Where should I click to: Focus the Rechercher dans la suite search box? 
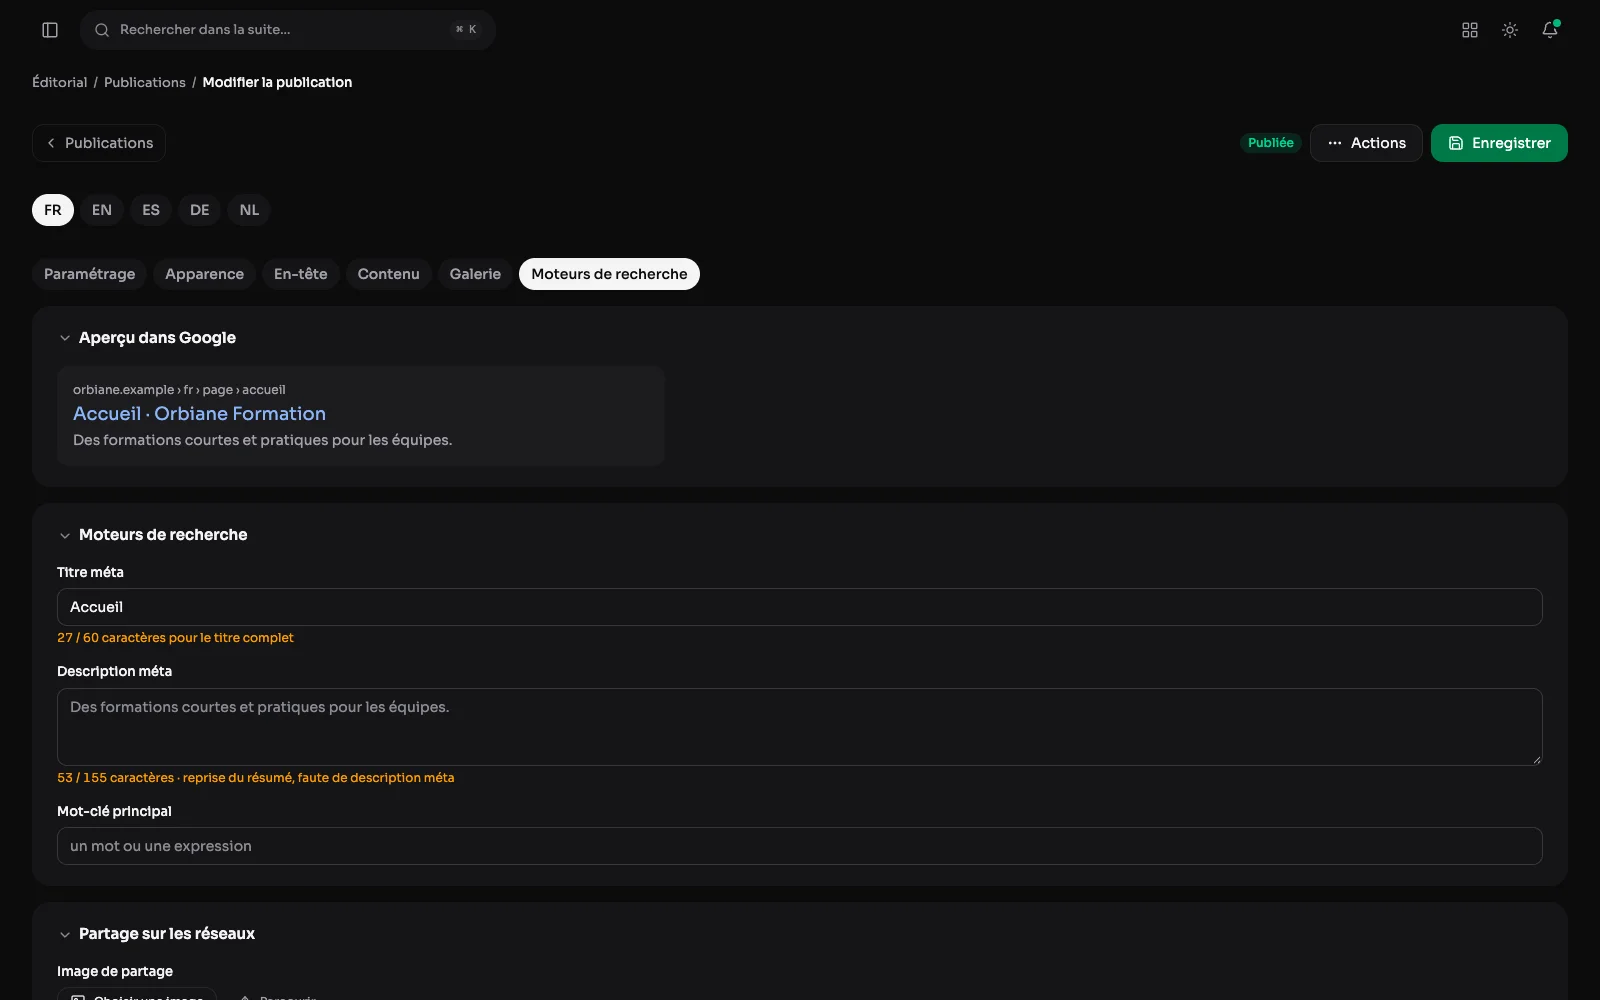pyautogui.click(x=288, y=30)
